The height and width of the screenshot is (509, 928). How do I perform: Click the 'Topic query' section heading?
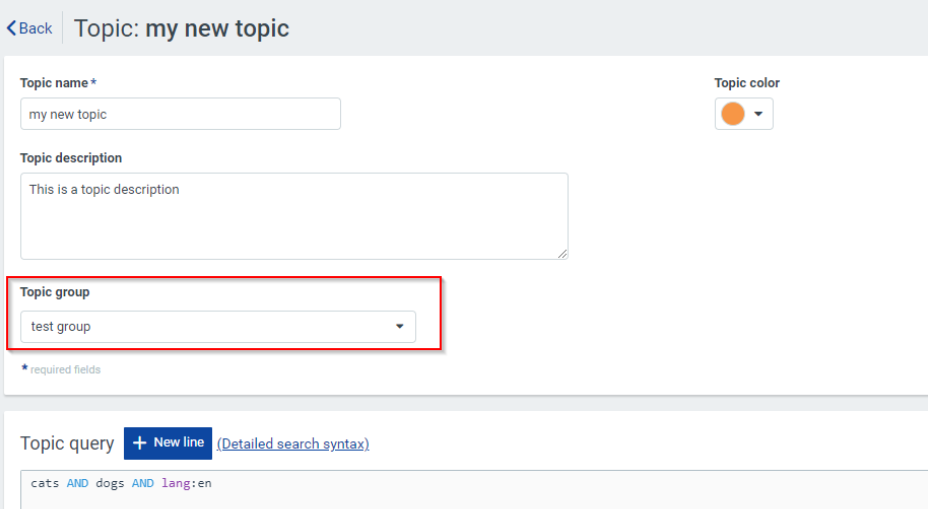pyautogui.click(x=67, y=444)
